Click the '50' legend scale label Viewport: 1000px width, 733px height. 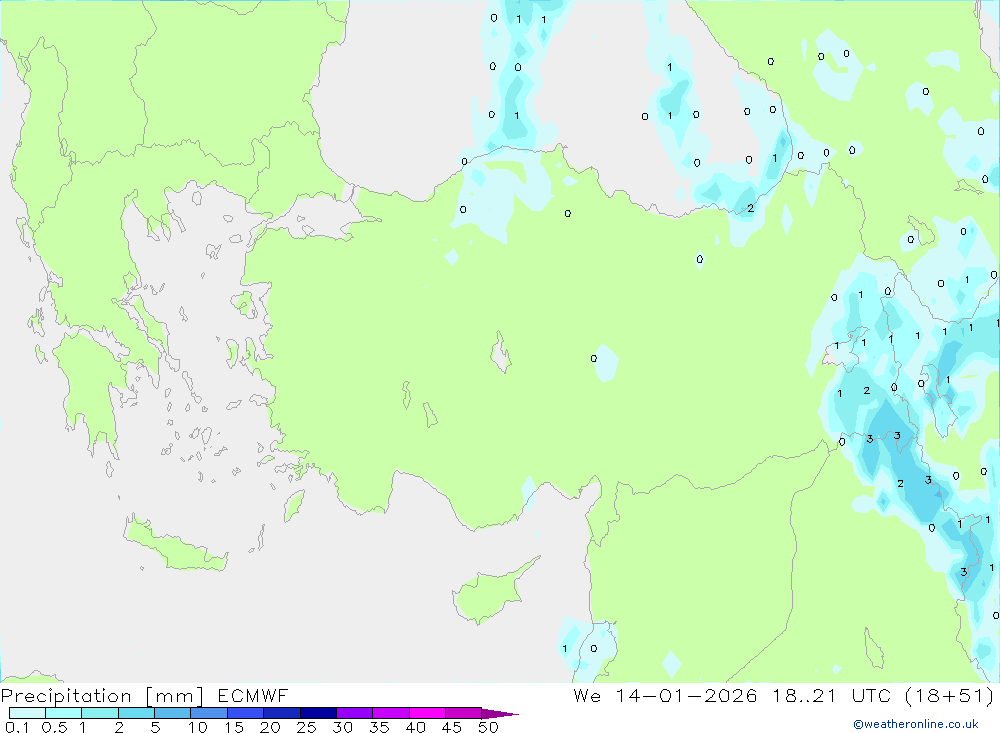(x=488, y=727)
